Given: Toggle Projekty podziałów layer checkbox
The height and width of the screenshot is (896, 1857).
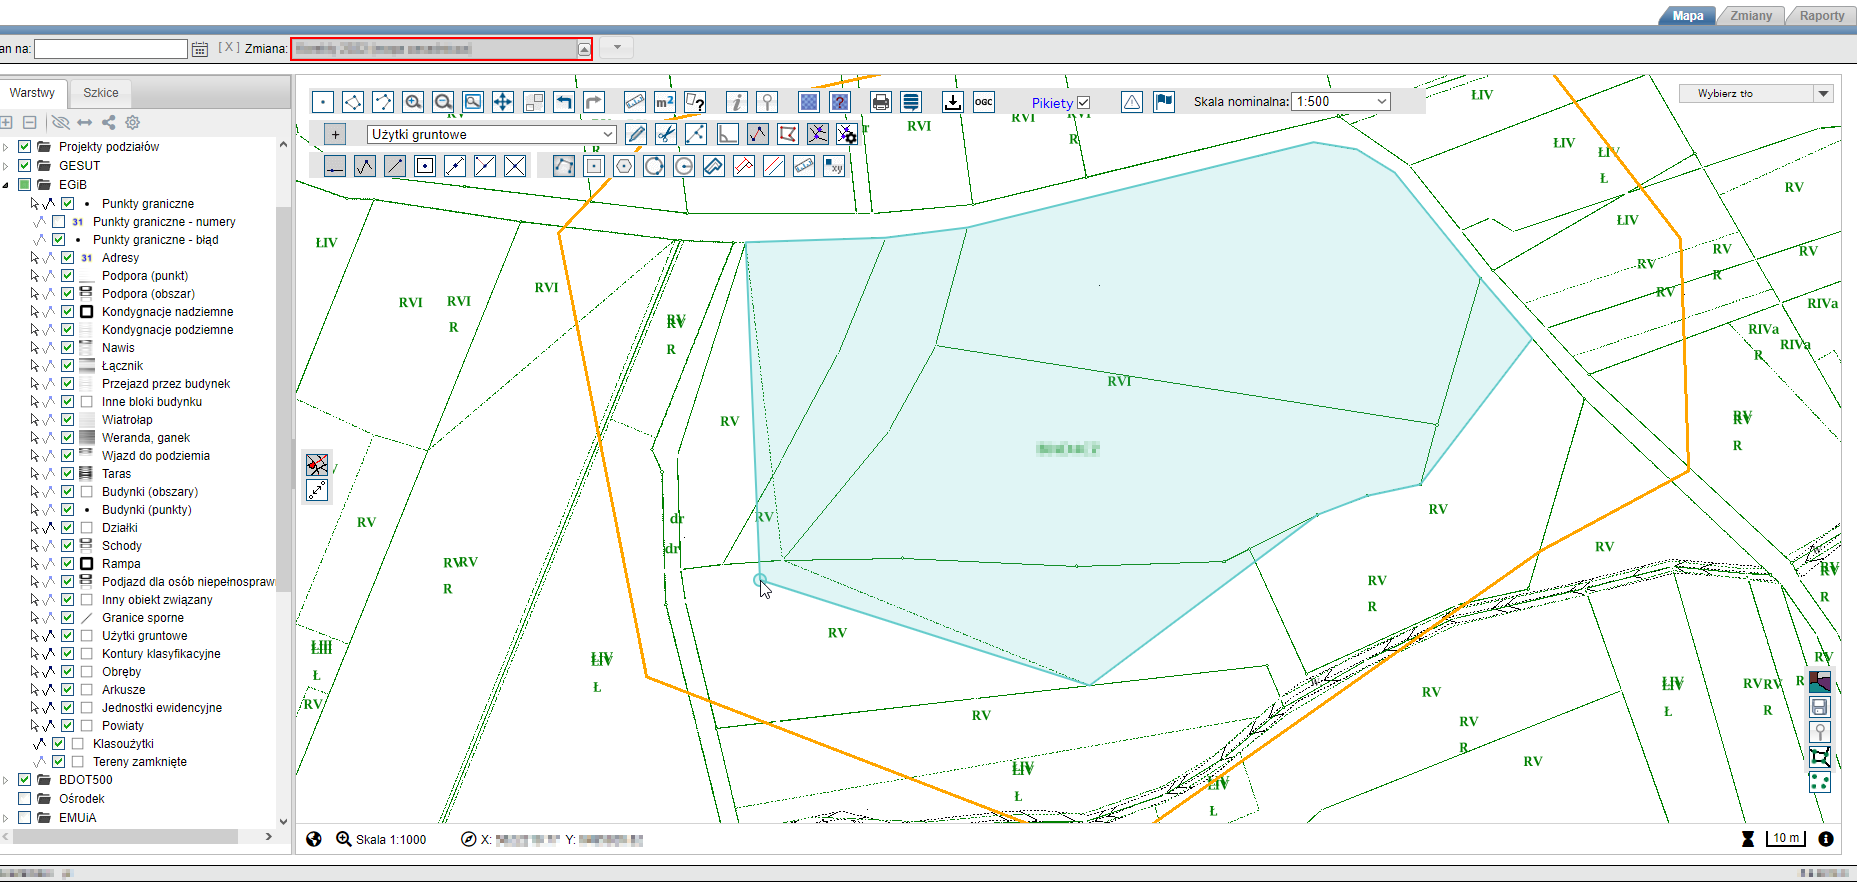Looking at the screenshot, I should (x=25, y=147).
